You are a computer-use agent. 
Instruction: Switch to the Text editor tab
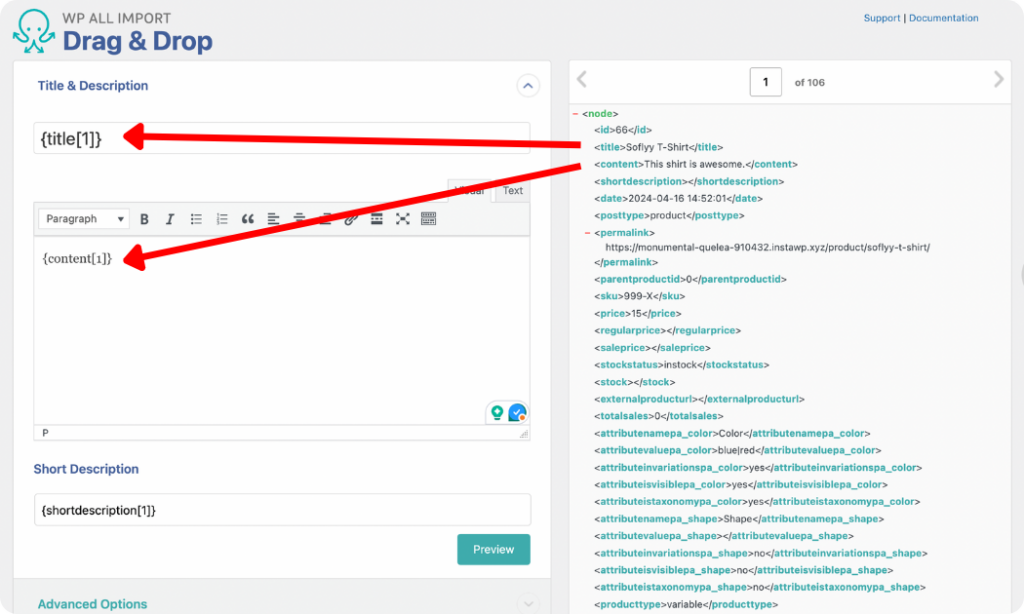point(513,190)
